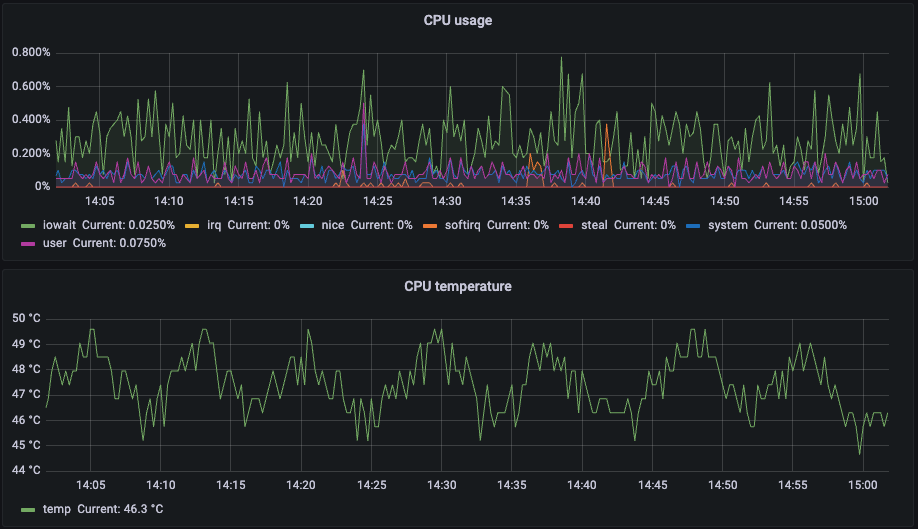Click the system legend label

click(727, 225)
